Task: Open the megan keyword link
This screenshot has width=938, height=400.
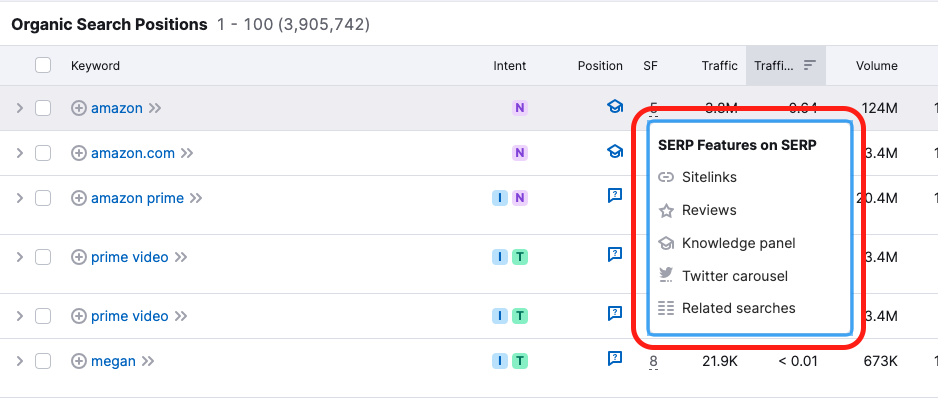Action: pos(113,361)
